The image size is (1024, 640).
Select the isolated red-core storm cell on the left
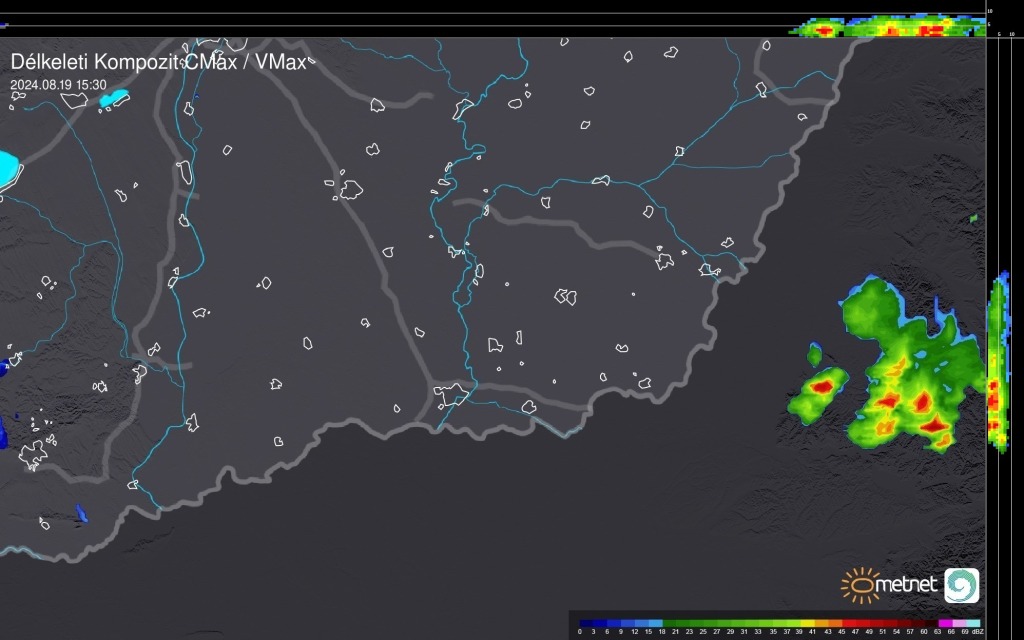(822, 386)
